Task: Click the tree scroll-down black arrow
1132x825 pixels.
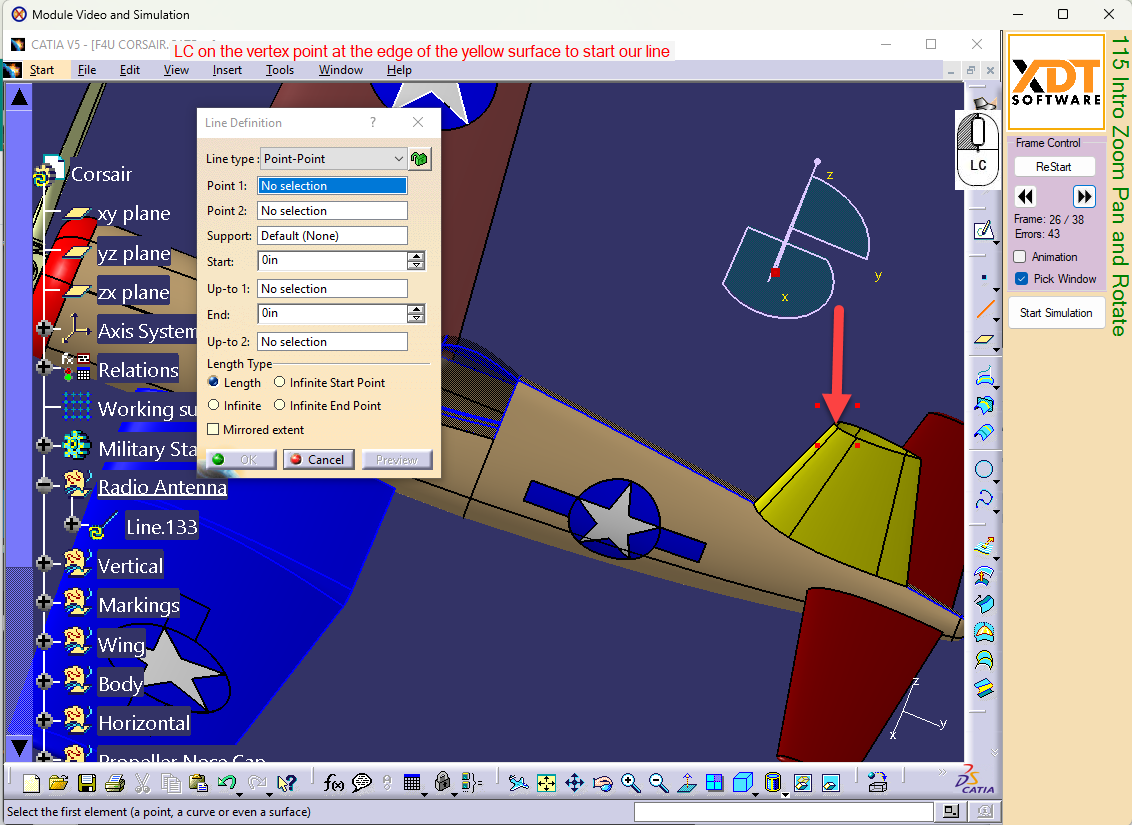Action: point(19,748)
